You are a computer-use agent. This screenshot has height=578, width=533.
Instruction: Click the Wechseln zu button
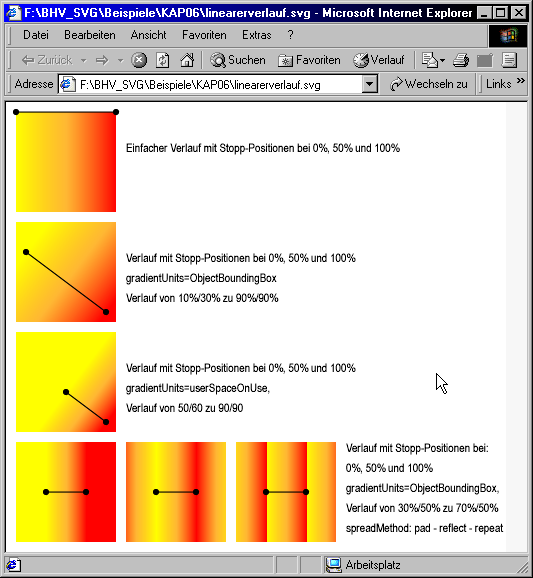(x=428, y=84)
